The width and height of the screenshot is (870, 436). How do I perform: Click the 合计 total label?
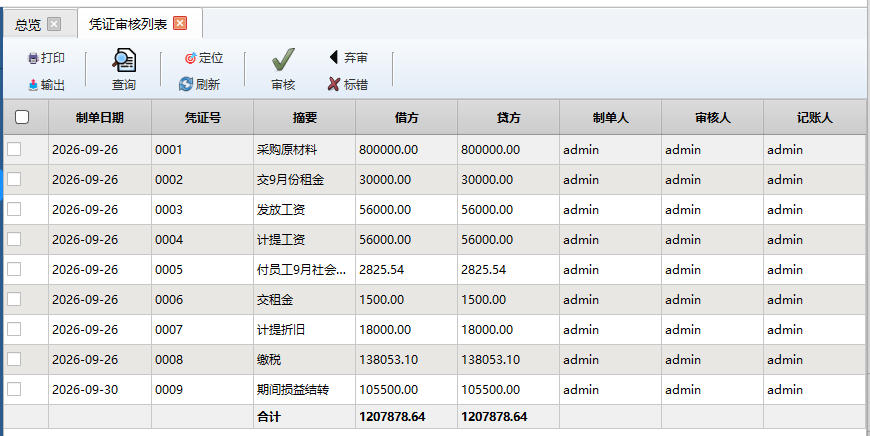(269, 417)
